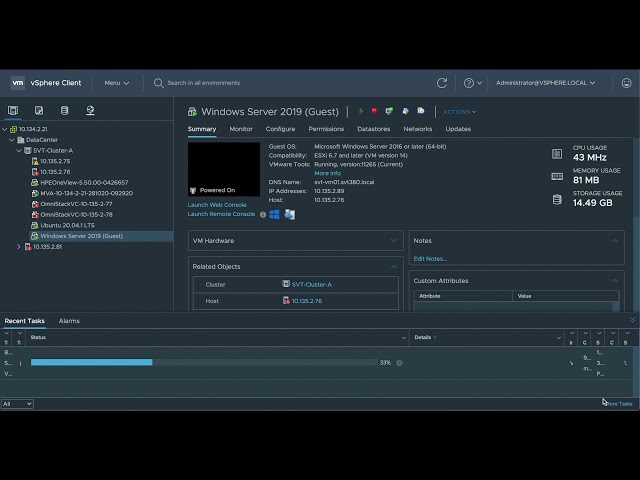640x480 pixels.
Task: Click the VM console thumbnail preview
Action: click(224, 169)
